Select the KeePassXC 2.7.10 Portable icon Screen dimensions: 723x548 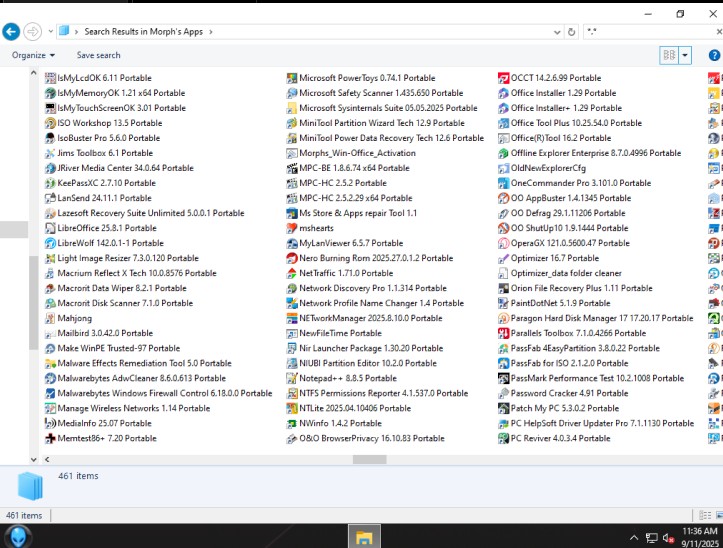(x=50, y=183)
